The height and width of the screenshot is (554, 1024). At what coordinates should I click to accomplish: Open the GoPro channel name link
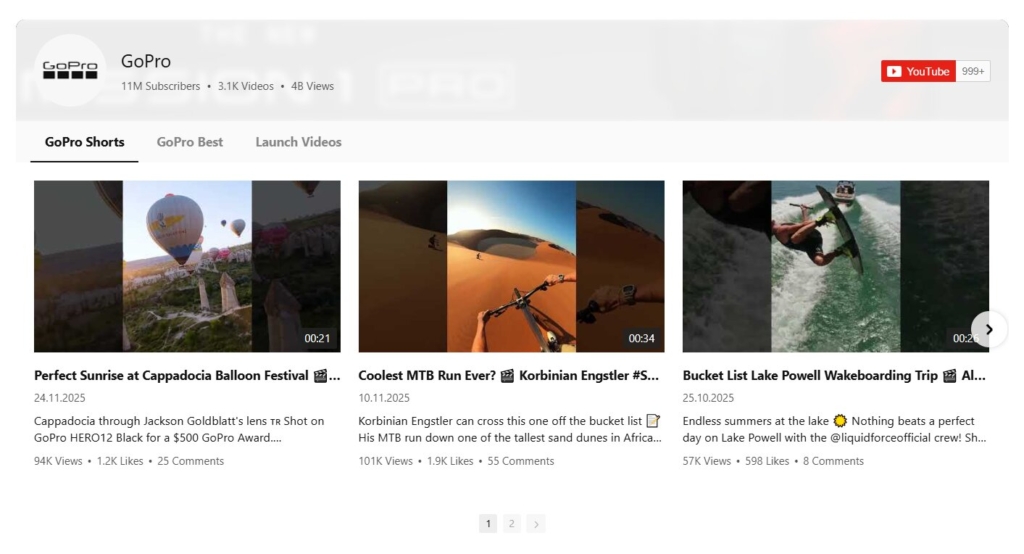point(146,61)
